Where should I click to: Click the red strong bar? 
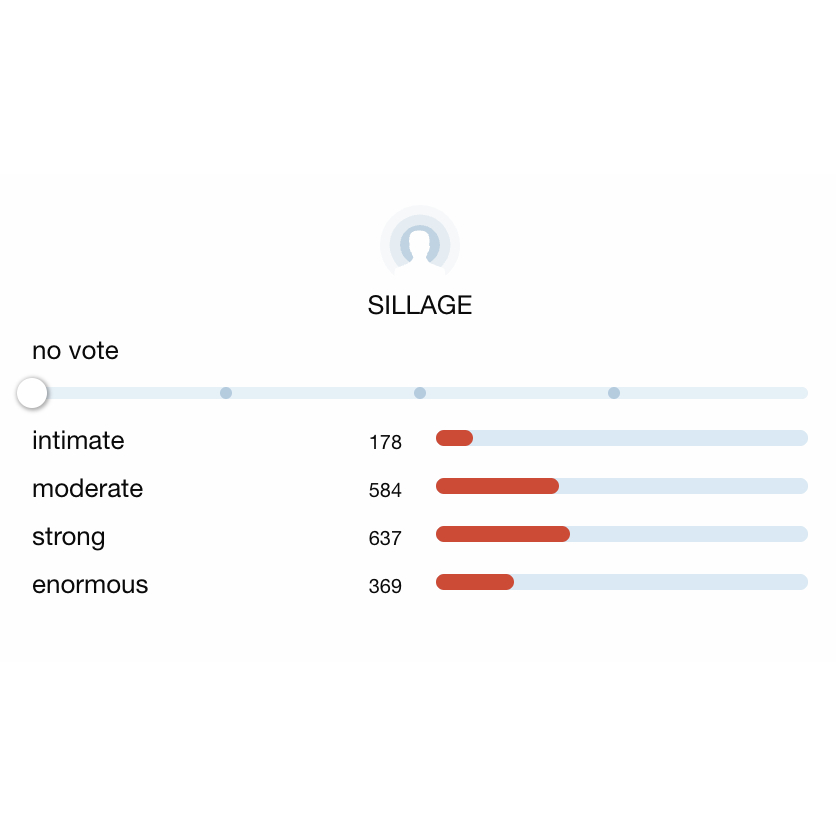point(503,534)
